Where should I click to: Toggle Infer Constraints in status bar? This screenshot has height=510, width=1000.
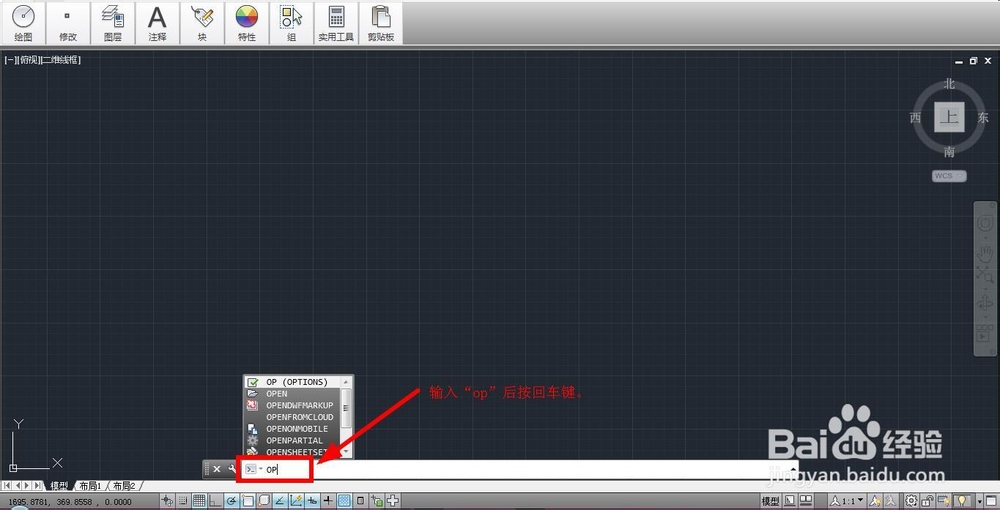click(x=167, y=501)
